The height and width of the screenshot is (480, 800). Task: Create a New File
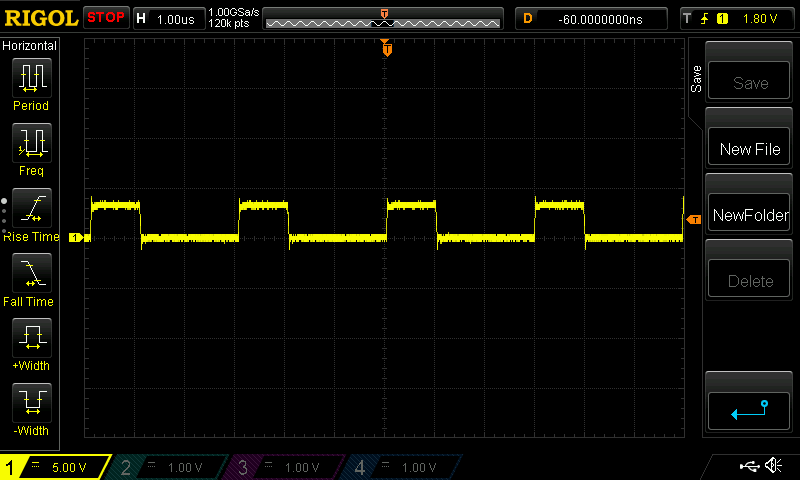pyautogui.click(x=749, y=146)
